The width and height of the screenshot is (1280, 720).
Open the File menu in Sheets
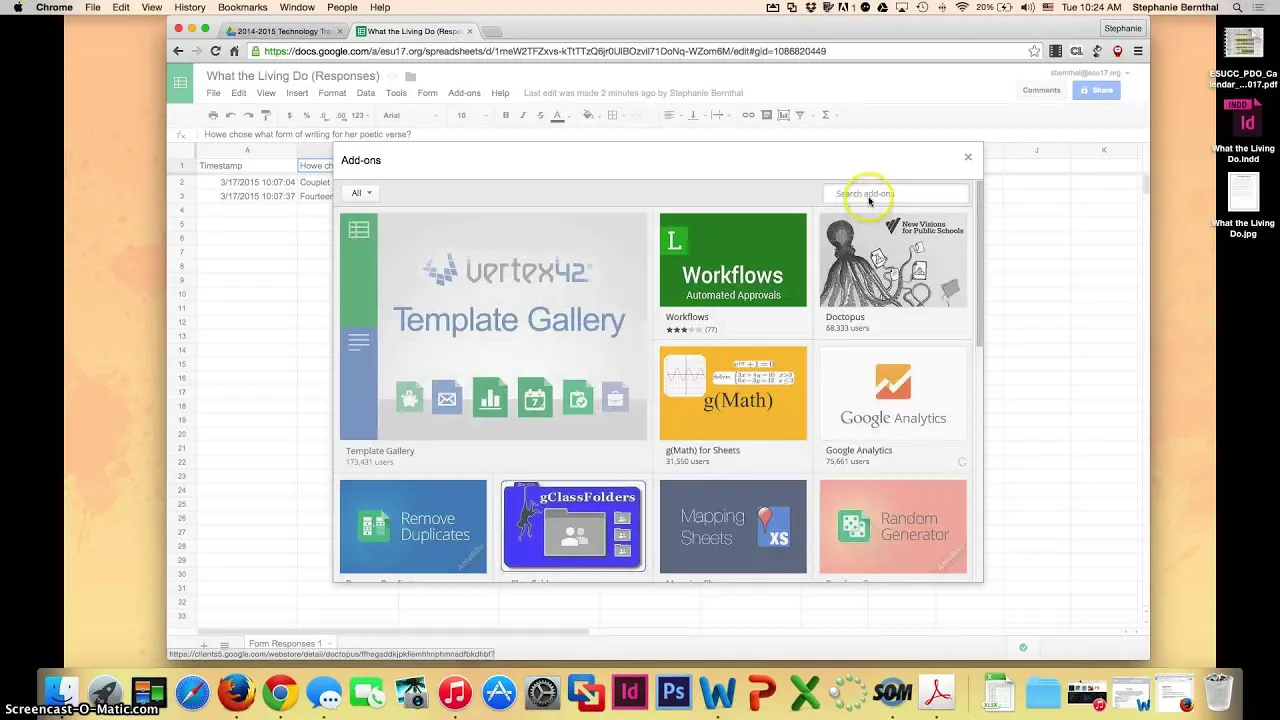click(213, 93)
